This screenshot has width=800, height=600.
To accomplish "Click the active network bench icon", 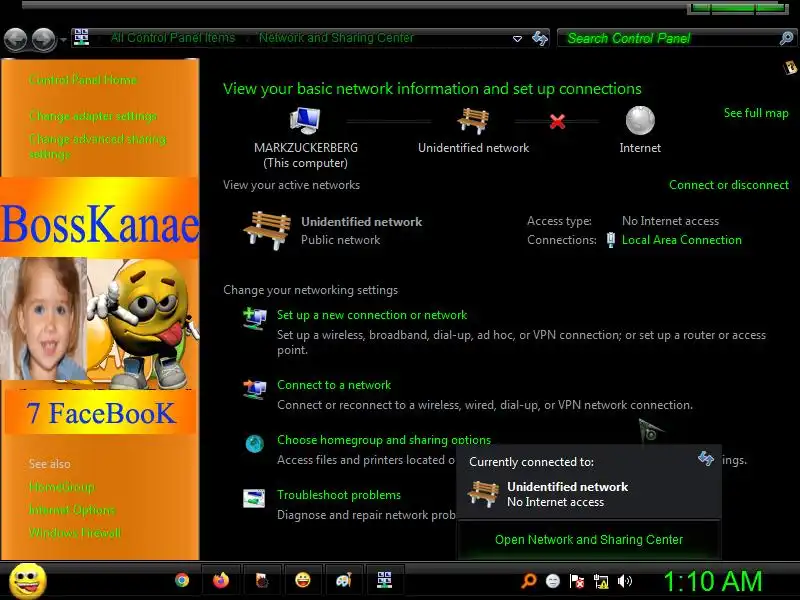I will [x=267, y=230].
